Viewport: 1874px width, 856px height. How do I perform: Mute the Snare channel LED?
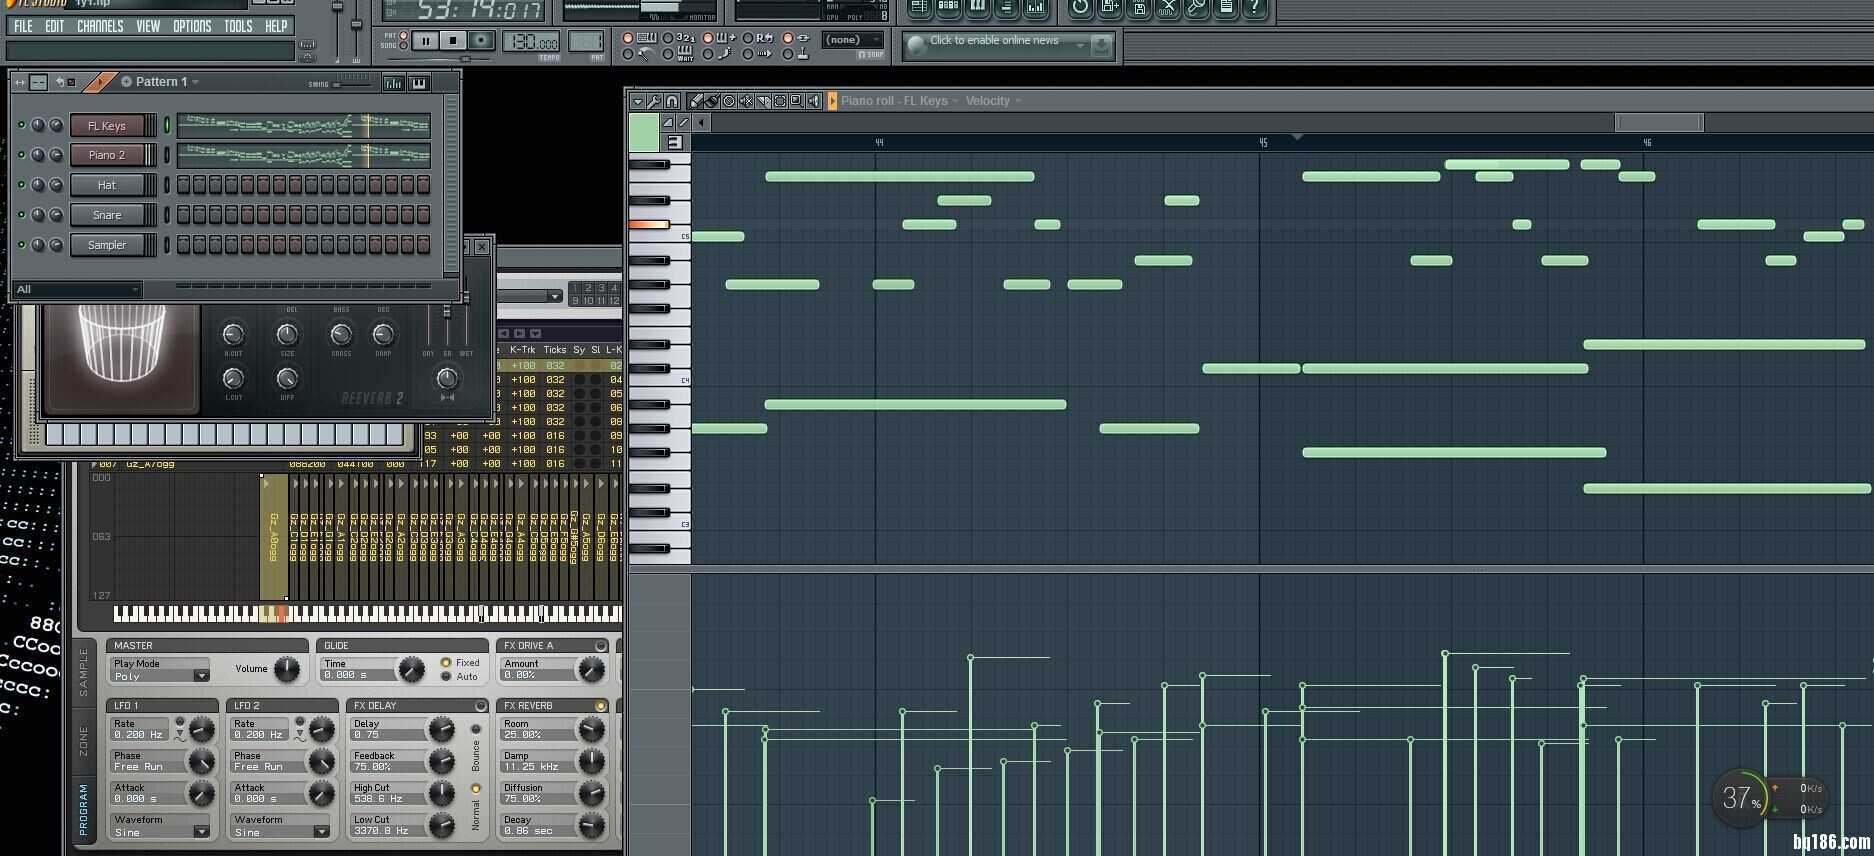(x=21, y=215)
